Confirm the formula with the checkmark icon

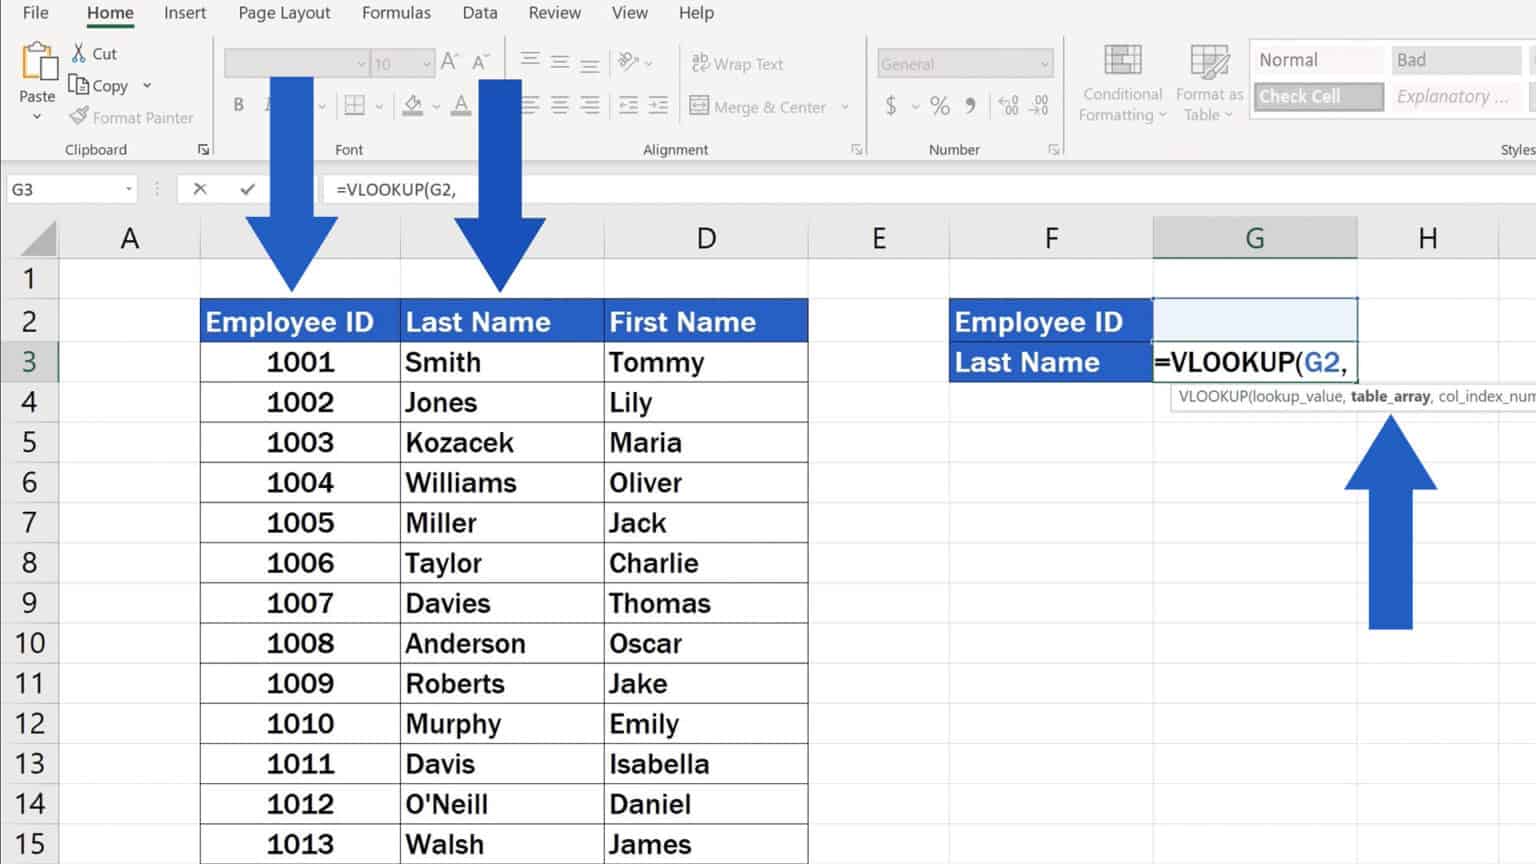[x=248, y=189]
